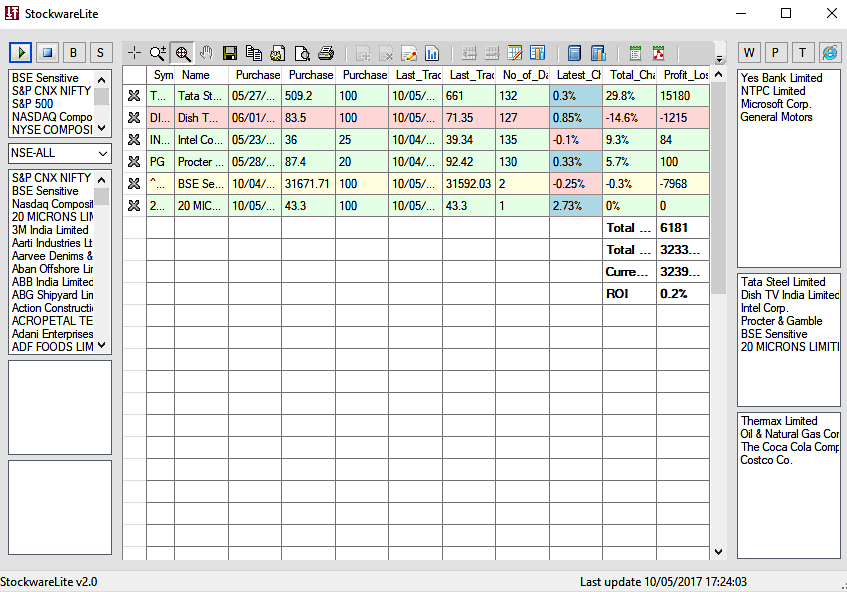The width and height of the screenshot is (847, 592).
Task: Click the green play start button
Action: coord(21,52)
